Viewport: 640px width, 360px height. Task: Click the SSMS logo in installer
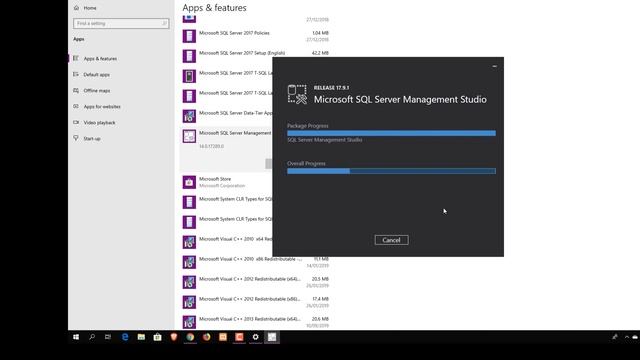click(297, 94)
